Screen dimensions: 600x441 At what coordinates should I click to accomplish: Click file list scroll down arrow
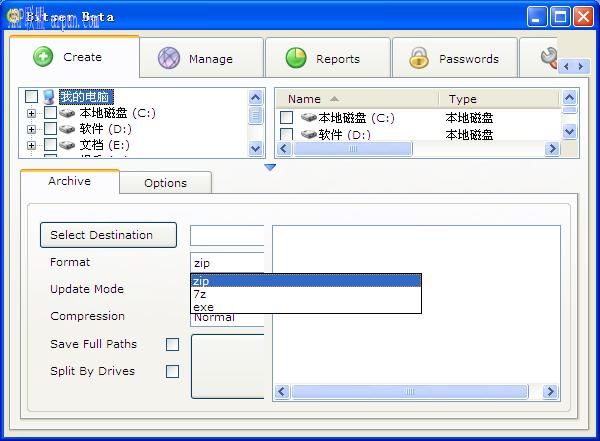tap(569, 132)
